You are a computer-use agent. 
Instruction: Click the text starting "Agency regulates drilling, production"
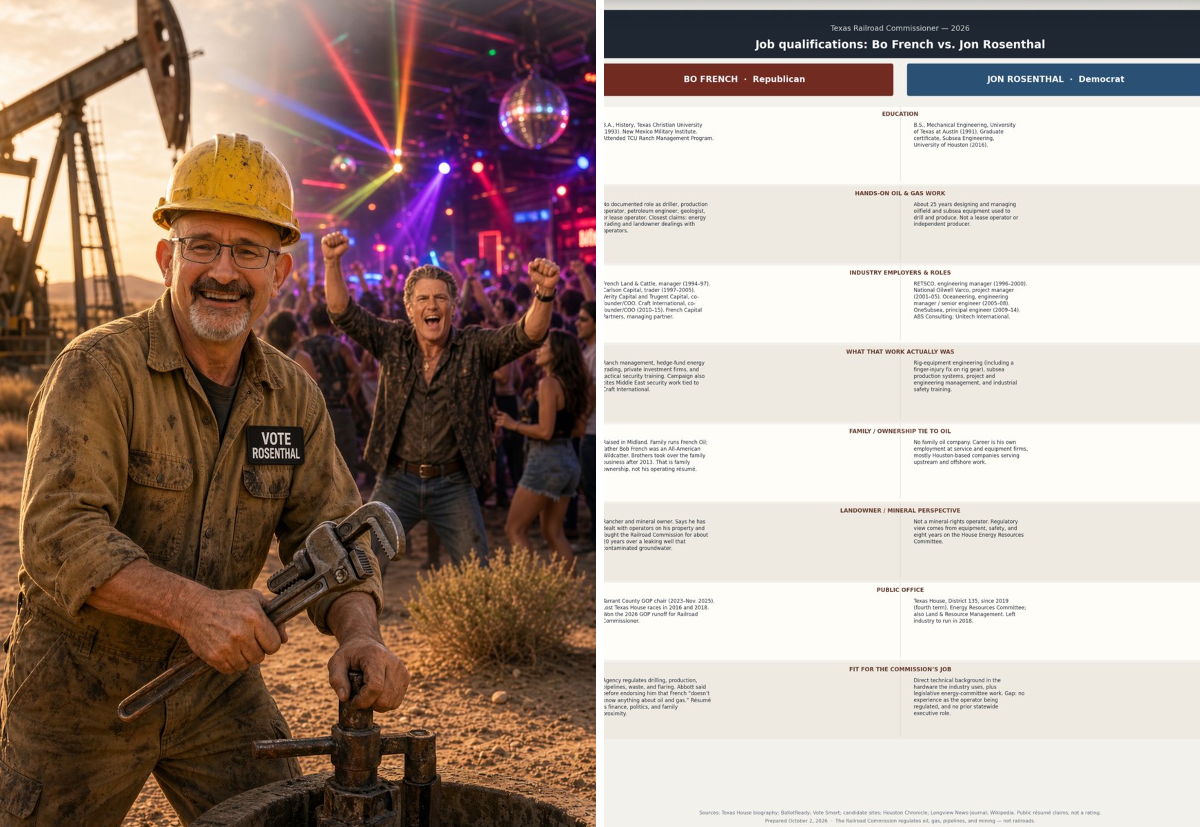pyautogui.click(x=657, y=696)
